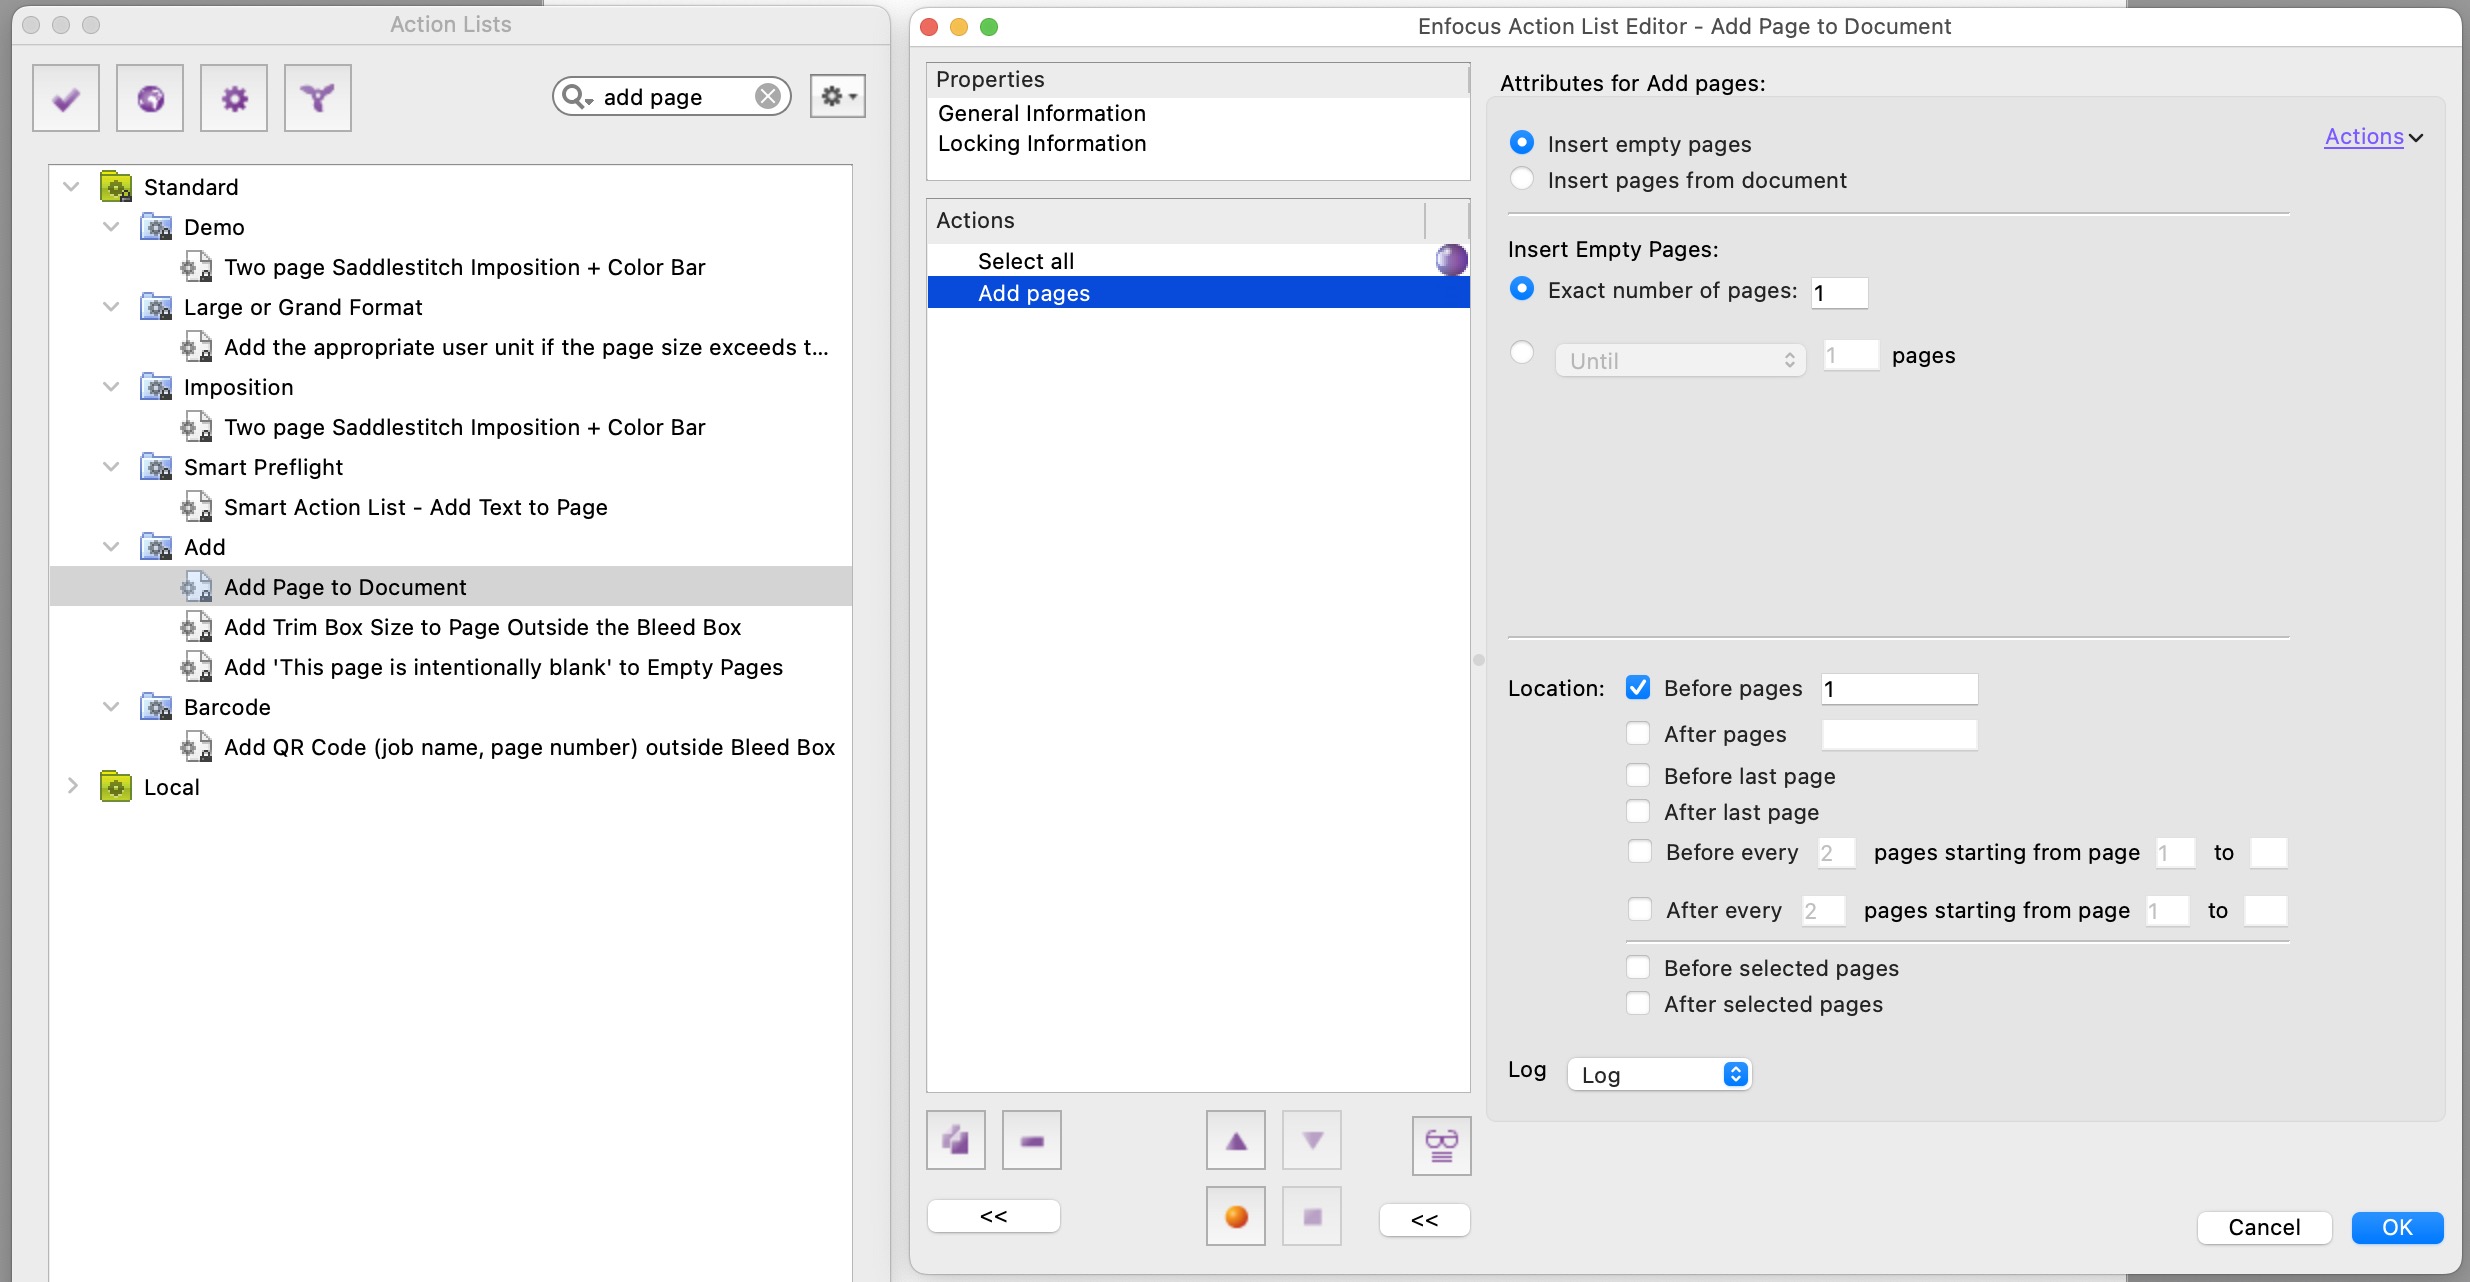Select Insert empty pages radio button
Screen dimensions: 2470x1282
pyautogui.click(x=1523, y=142)
